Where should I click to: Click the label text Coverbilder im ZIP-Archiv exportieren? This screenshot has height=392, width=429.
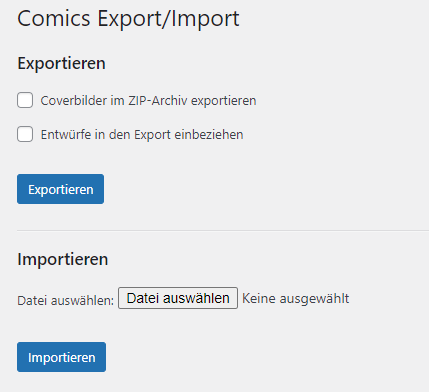tap(148, 101)
